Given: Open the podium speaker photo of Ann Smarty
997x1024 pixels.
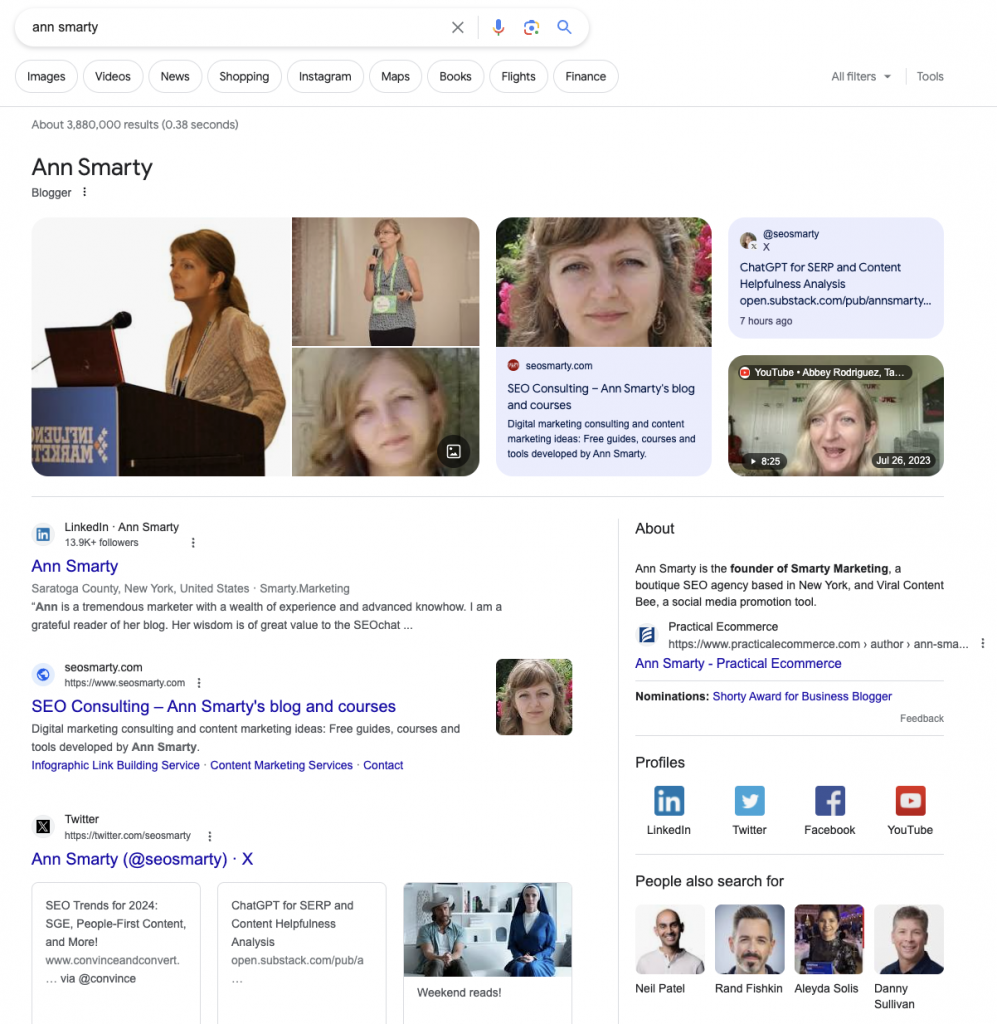Looking at the screenshot, I should 161,347.
